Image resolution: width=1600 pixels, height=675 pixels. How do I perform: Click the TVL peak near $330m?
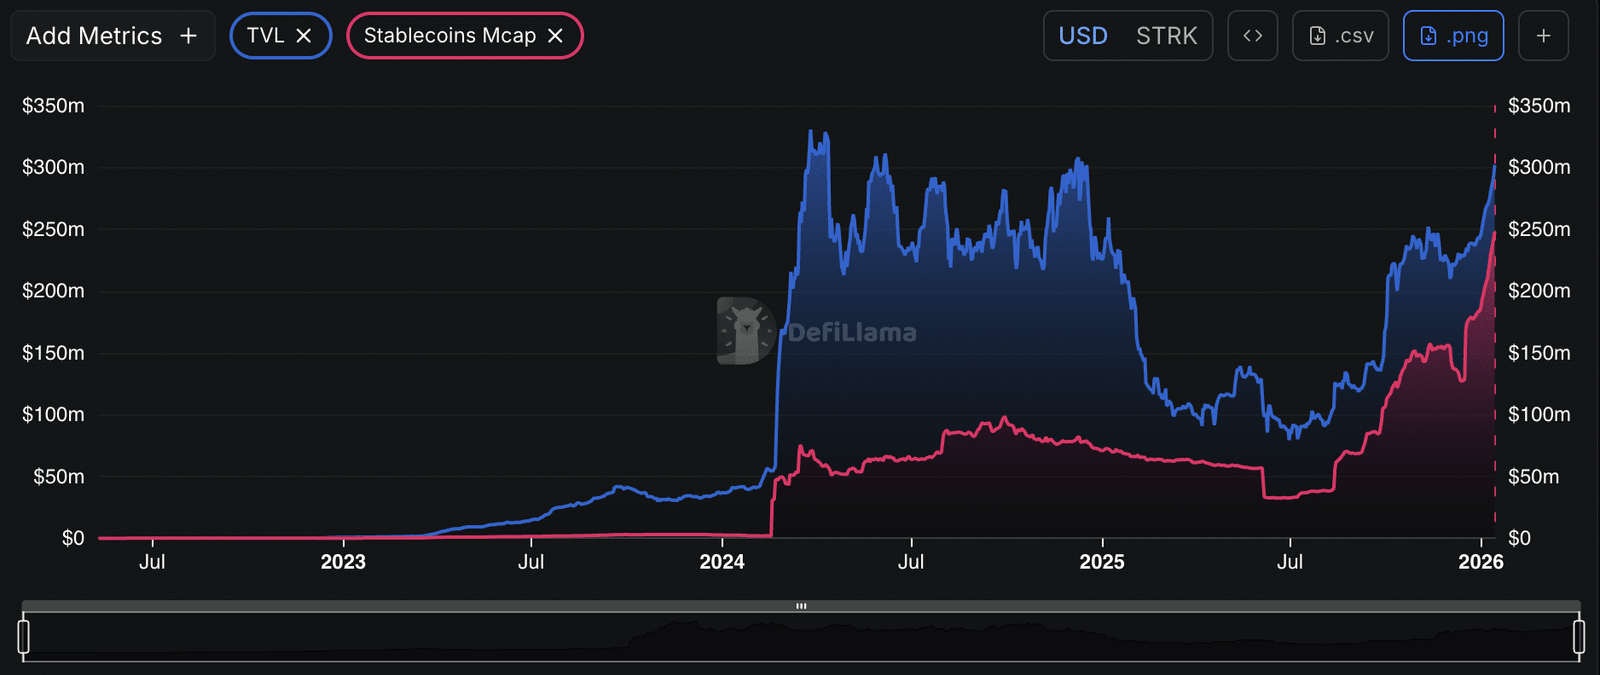(x=811, y=131)
